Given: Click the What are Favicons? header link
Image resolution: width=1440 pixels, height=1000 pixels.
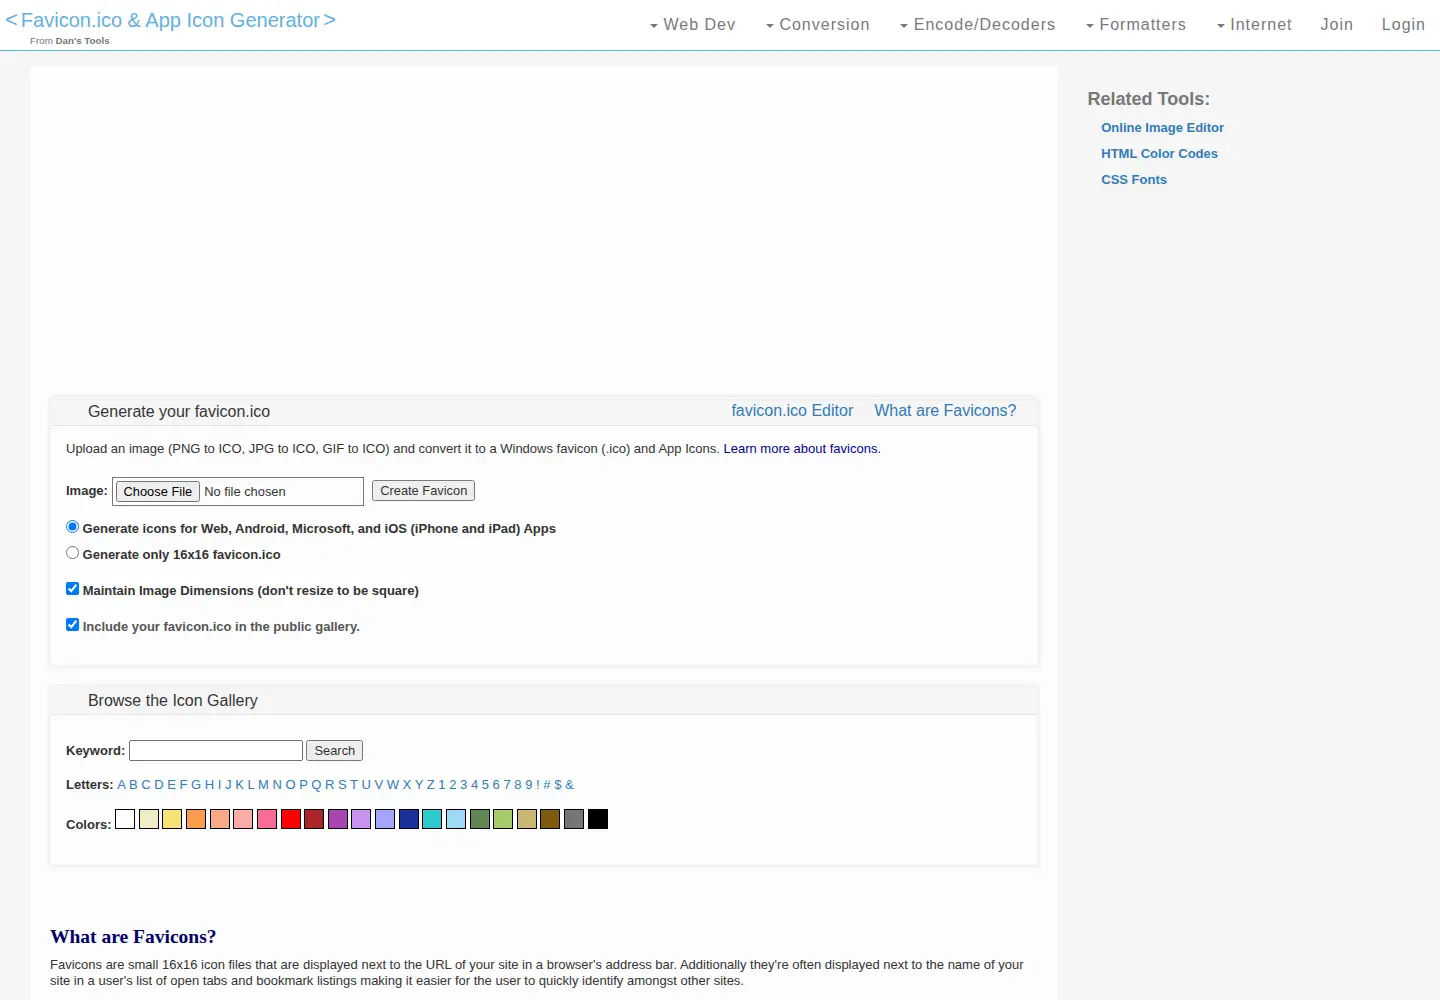Looking at the screenshot, I should click(945, 411).
